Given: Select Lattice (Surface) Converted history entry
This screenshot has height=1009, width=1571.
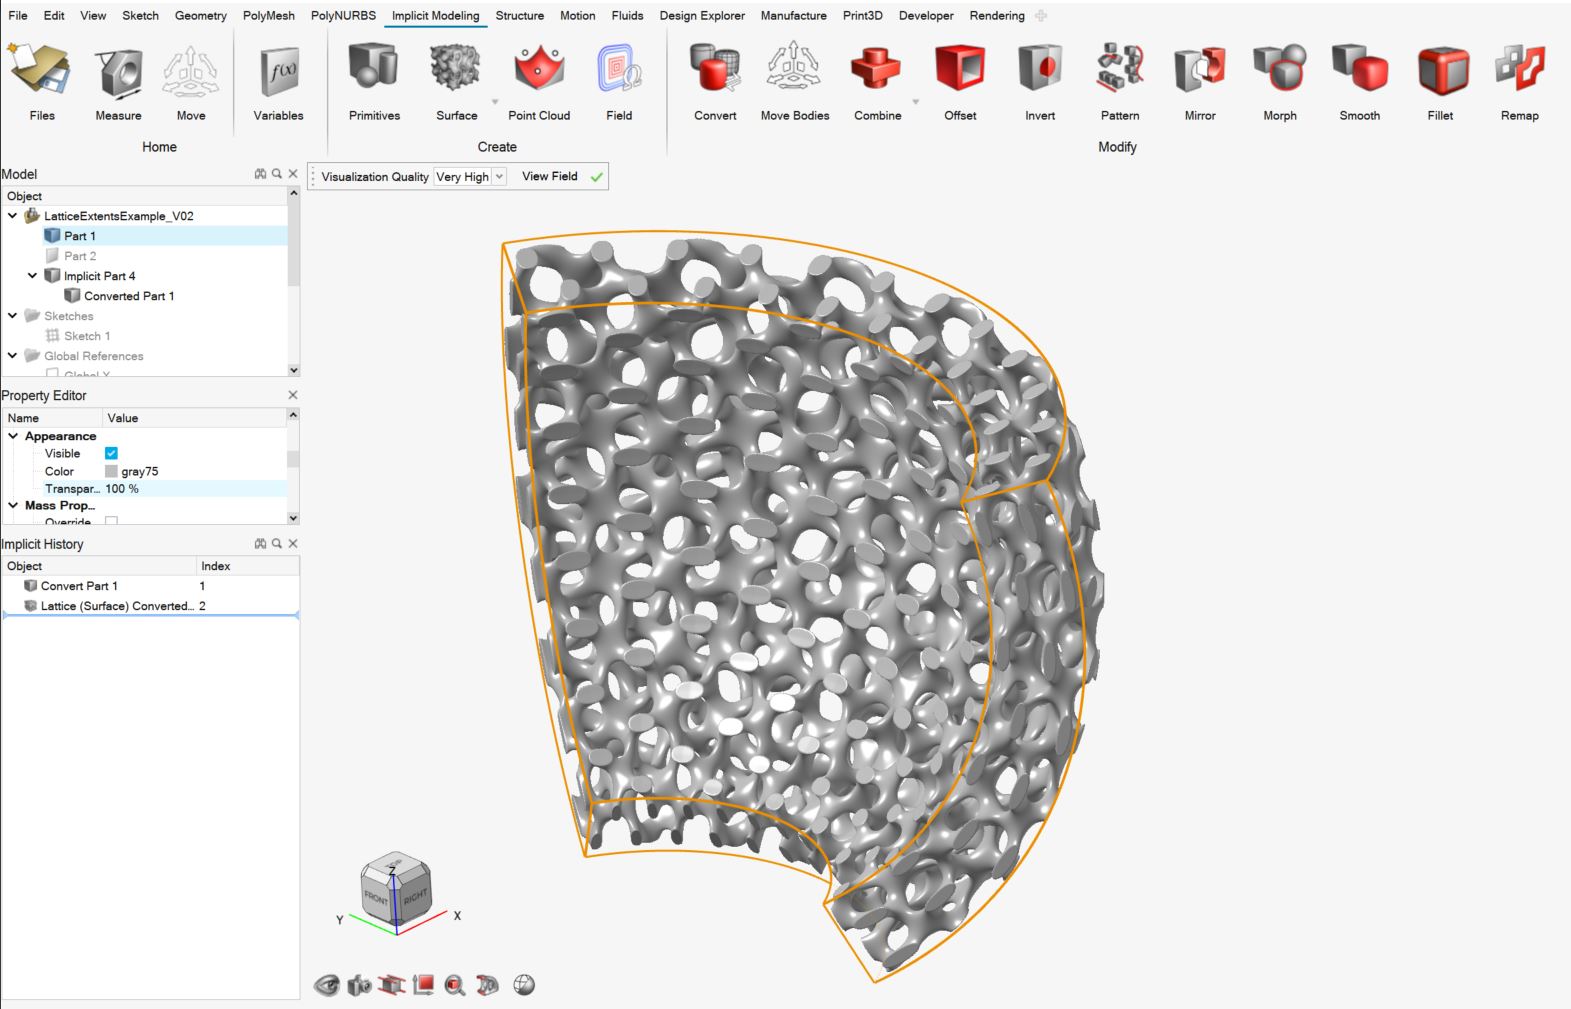Looking at the screenshot, I should 115,606.
